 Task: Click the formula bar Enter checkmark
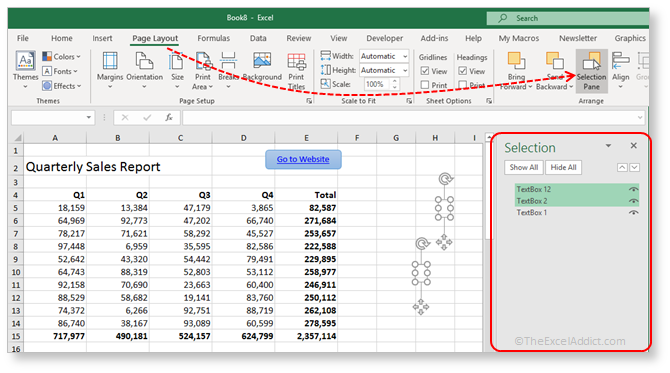point(147,117)
